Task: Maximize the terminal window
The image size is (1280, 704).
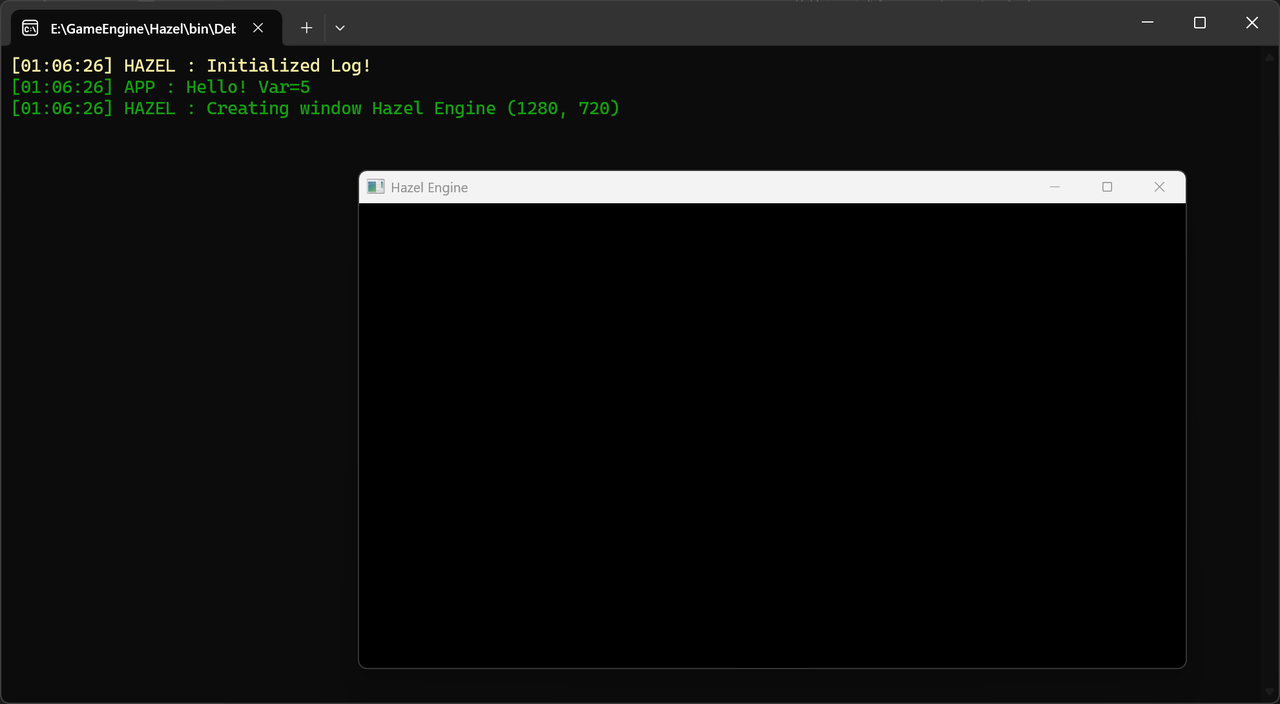Action: 1200,23
